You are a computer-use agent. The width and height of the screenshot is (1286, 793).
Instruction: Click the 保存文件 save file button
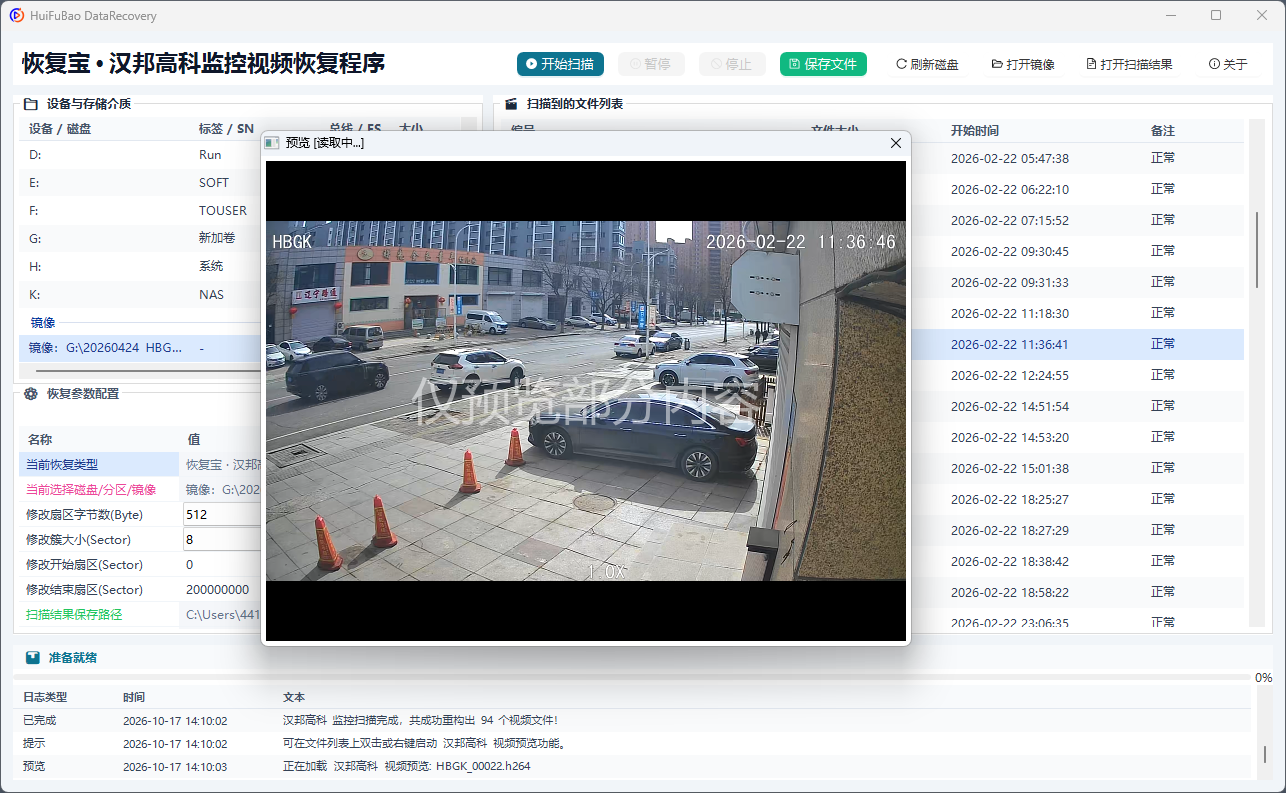point(823,64)
